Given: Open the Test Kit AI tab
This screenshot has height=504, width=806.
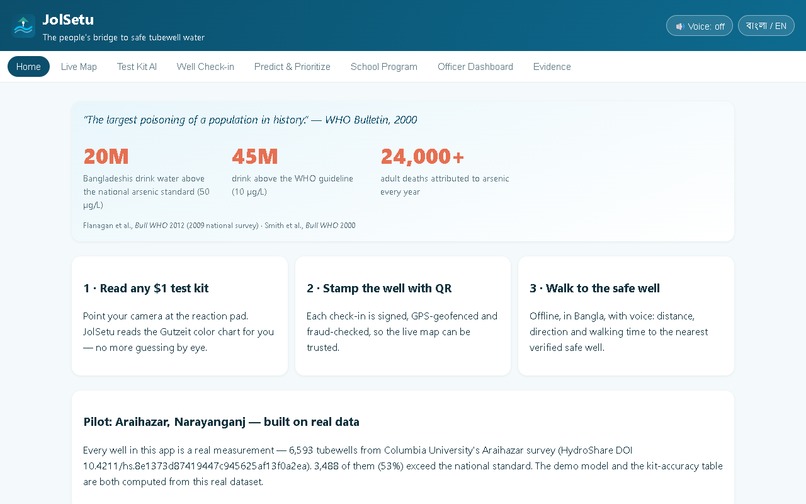Looking at the screenshot, I should coord(137,66).
